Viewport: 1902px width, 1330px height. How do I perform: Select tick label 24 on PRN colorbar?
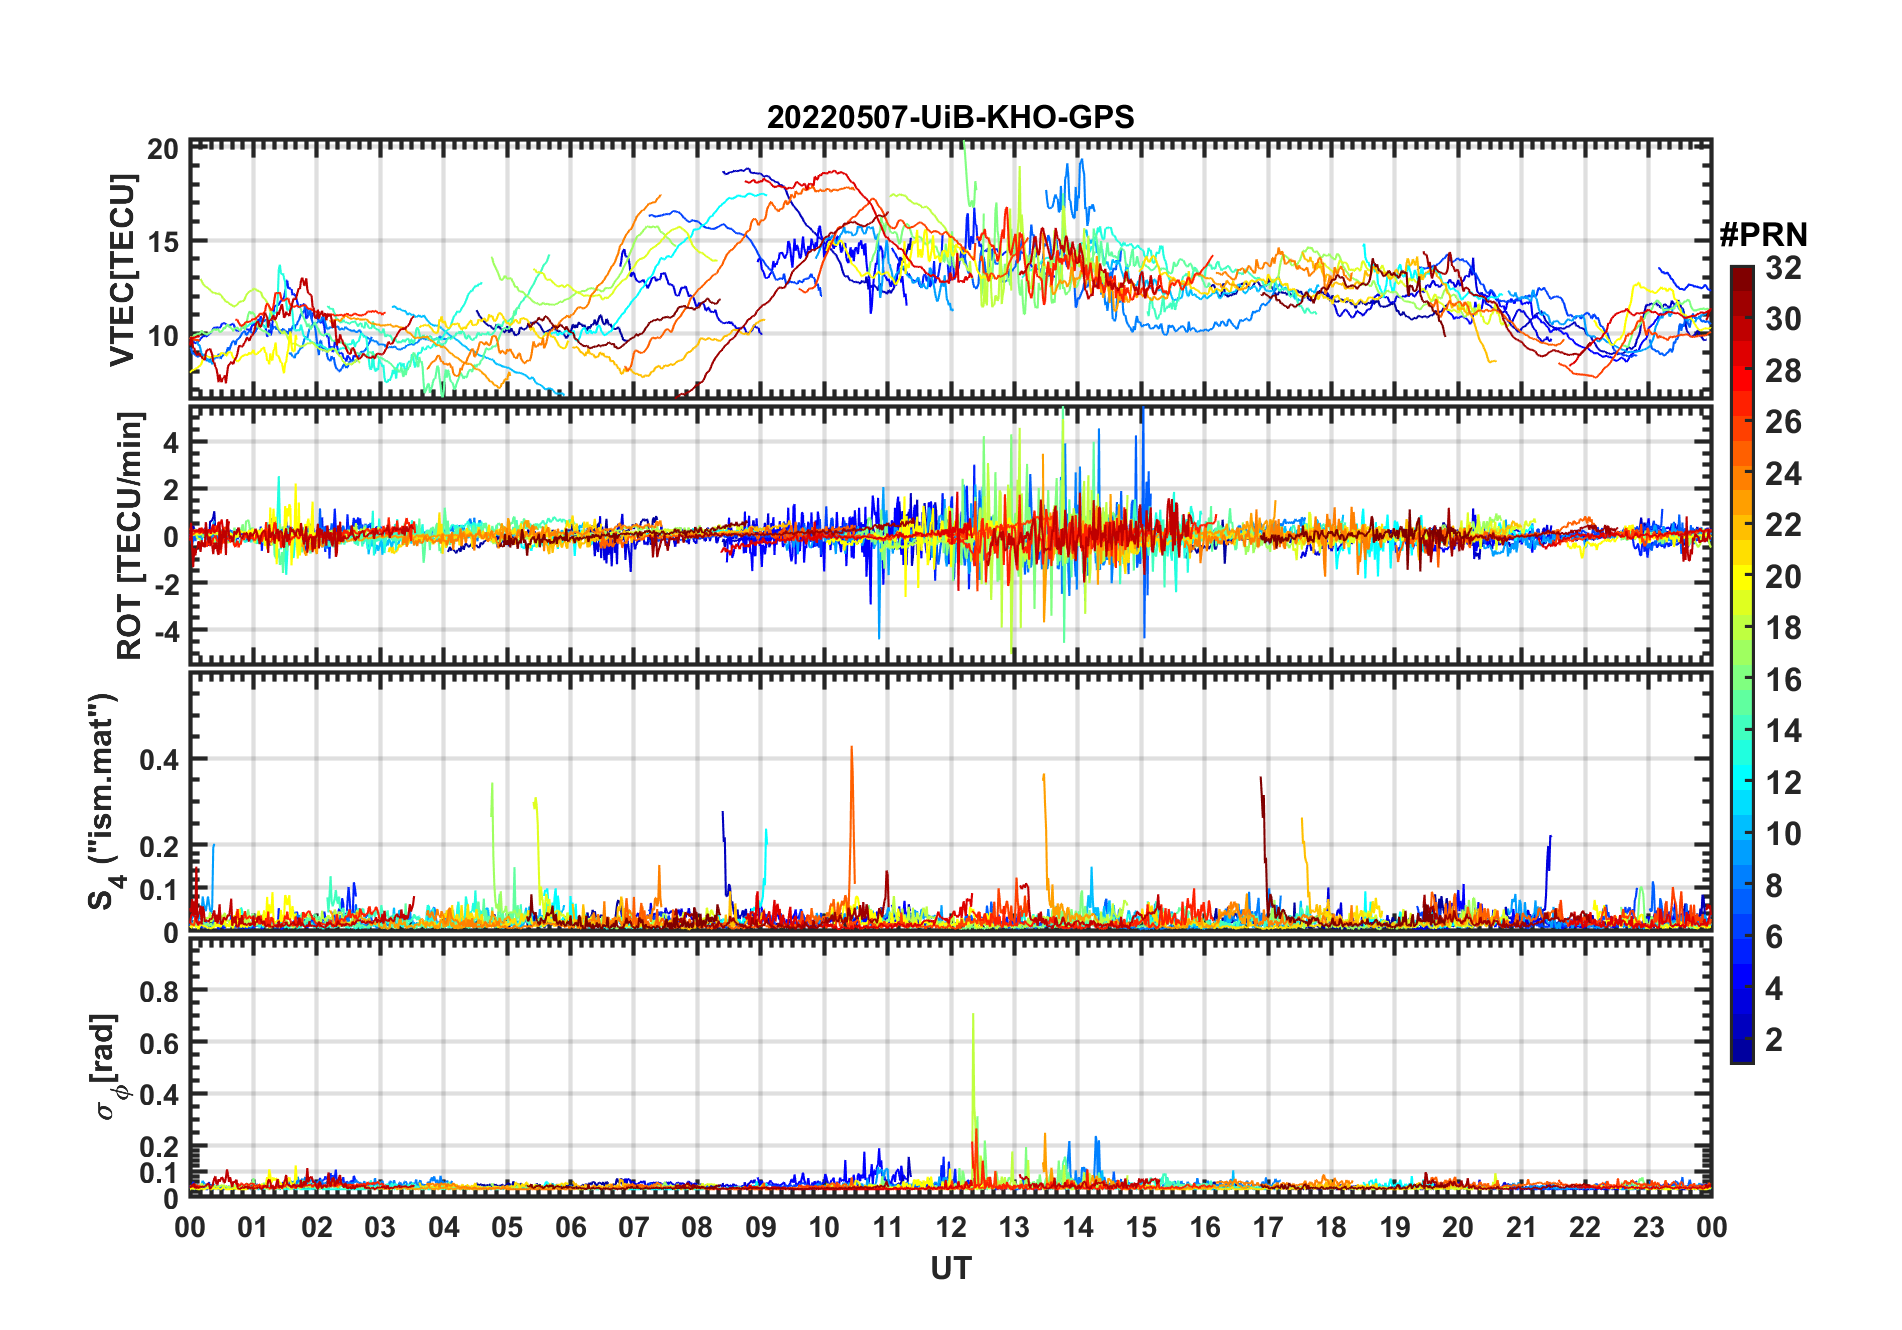[1783, 474]
